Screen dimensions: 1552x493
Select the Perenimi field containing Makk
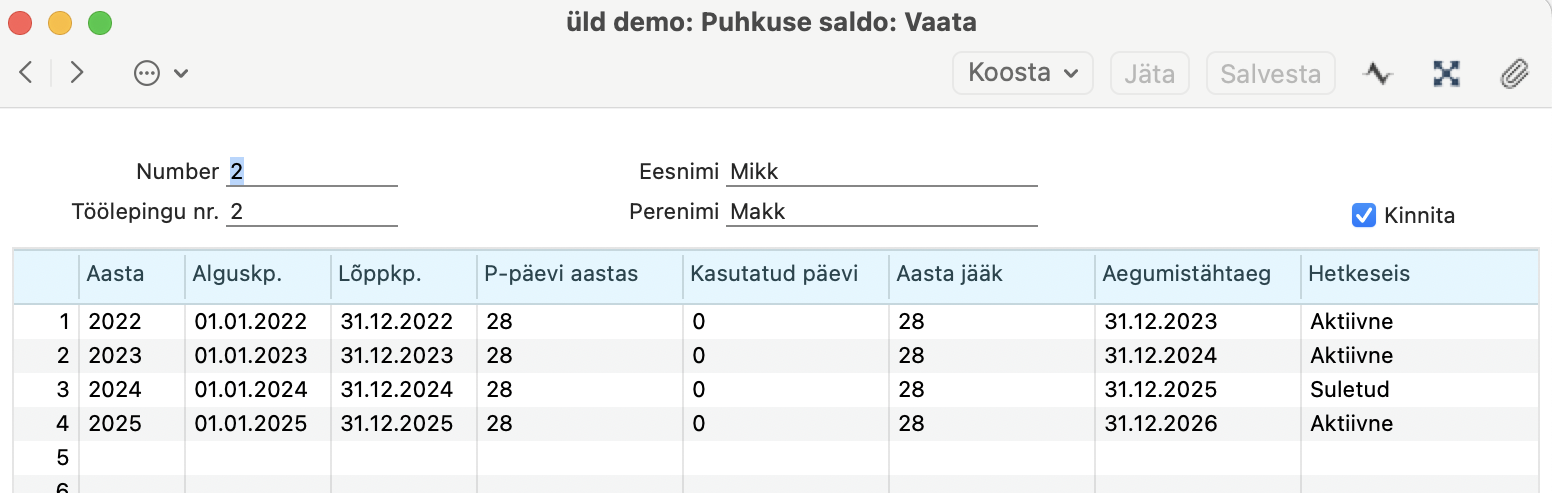[x=882, y=212]
